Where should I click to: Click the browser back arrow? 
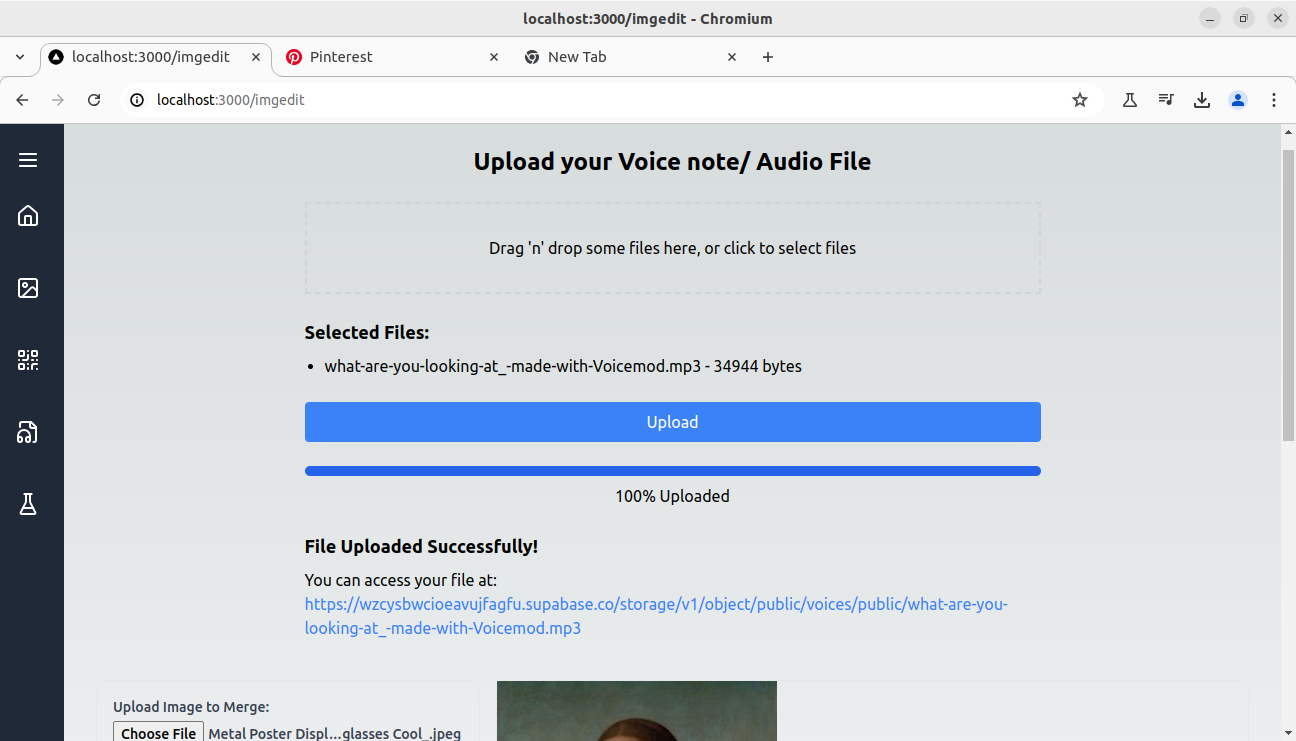pyautogui.click(x=22, y=100)
